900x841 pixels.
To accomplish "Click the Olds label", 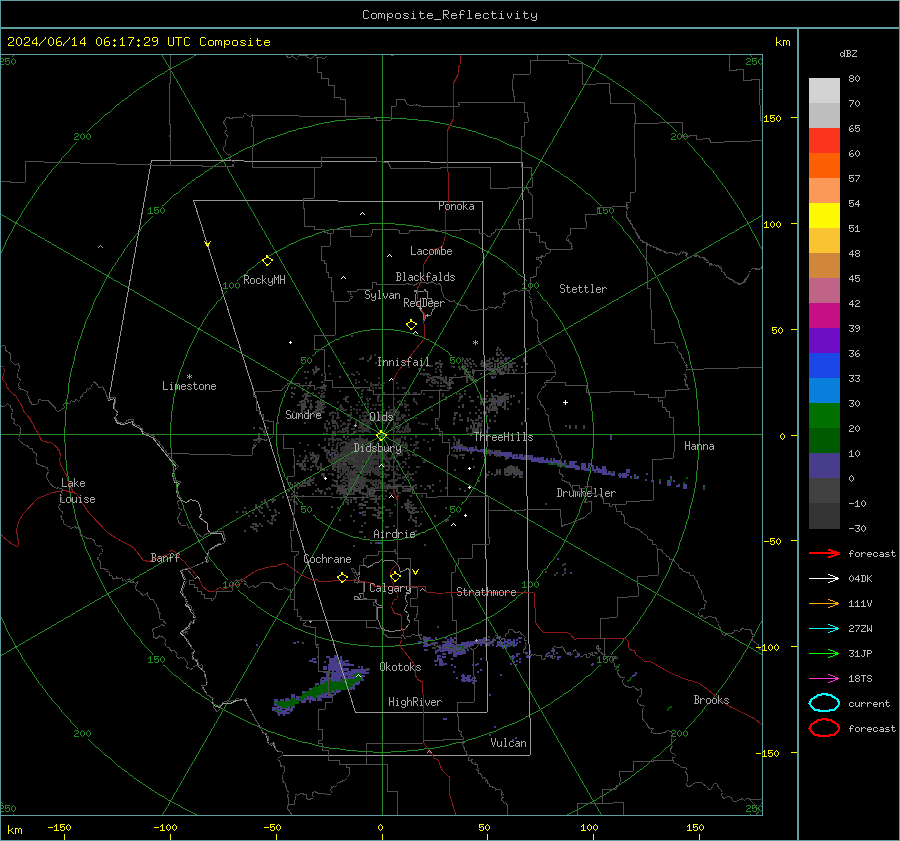I will (x=381, y=417).
